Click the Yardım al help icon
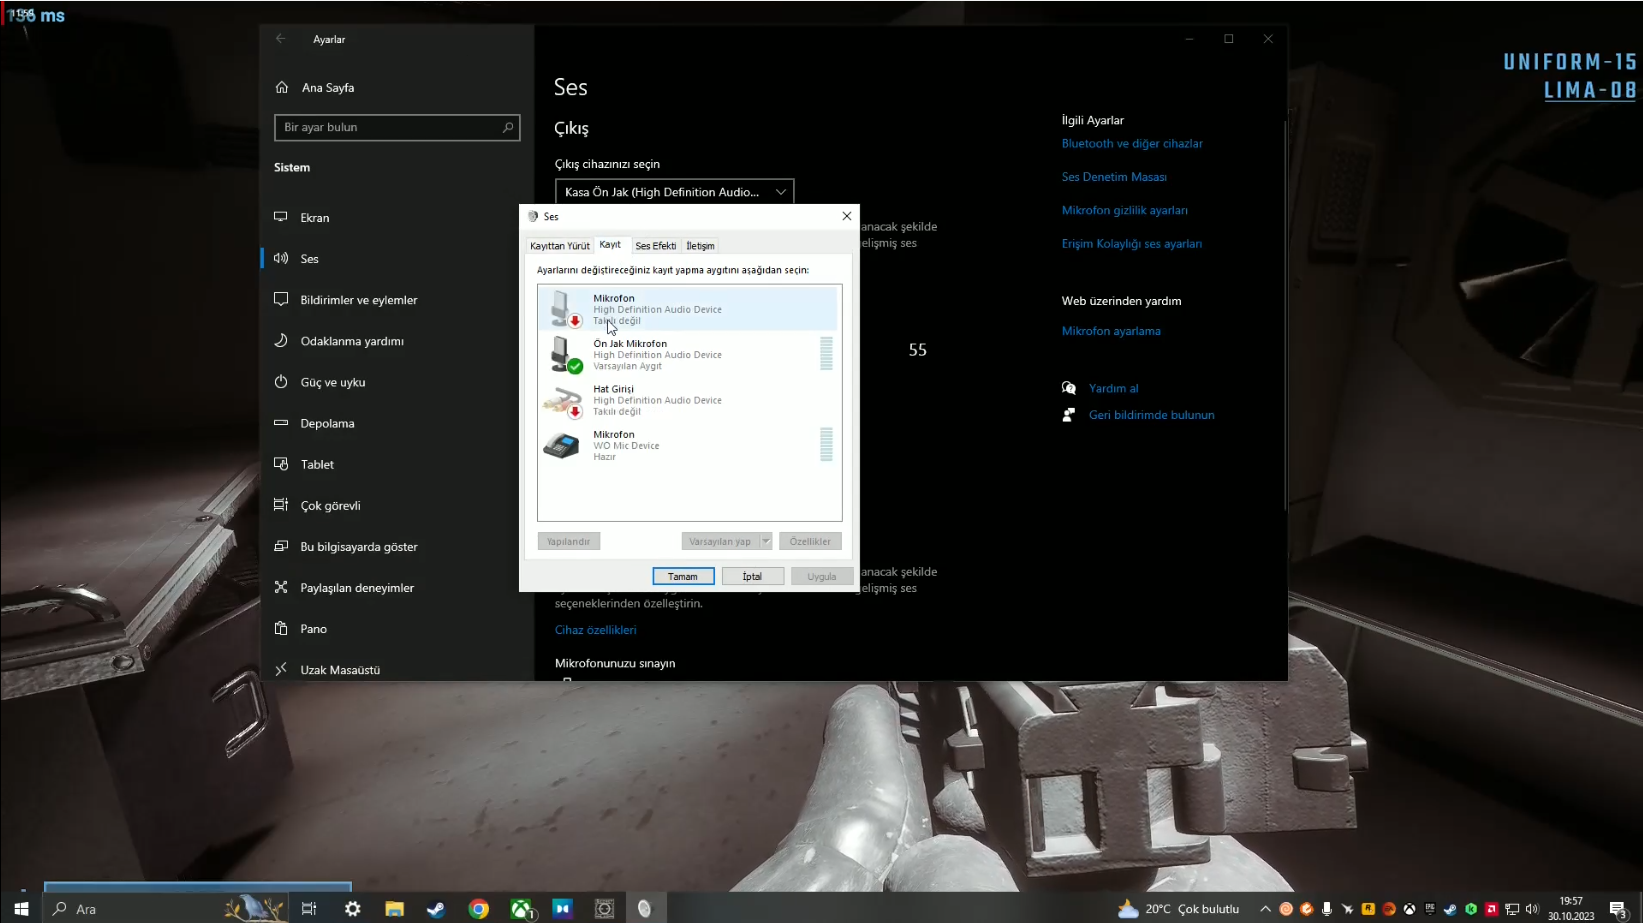Image resolution: width=1643 pixels, height=923 pixels. click(x=1069, y=388)
